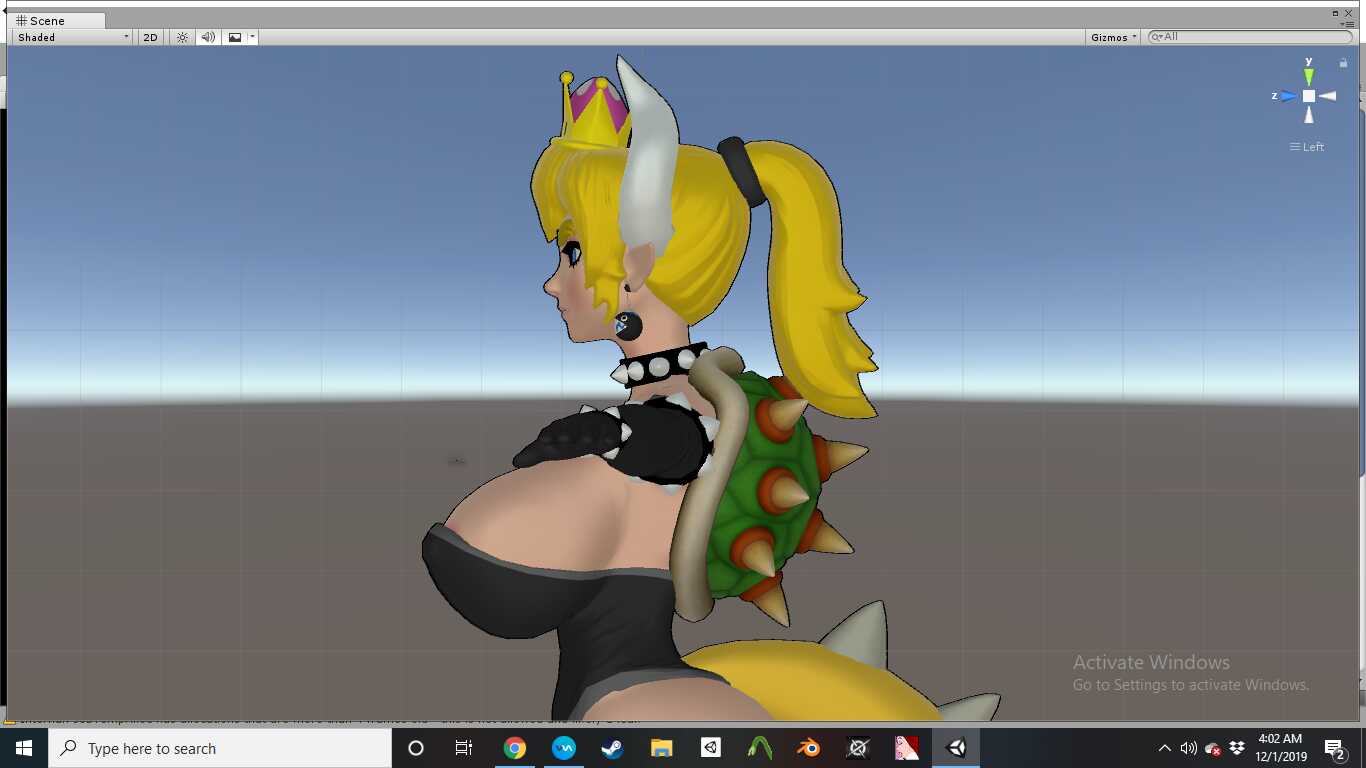Click the green Y axis gizmo cone
This screenshot has height=768, width=1366.
click(1309, 76)
